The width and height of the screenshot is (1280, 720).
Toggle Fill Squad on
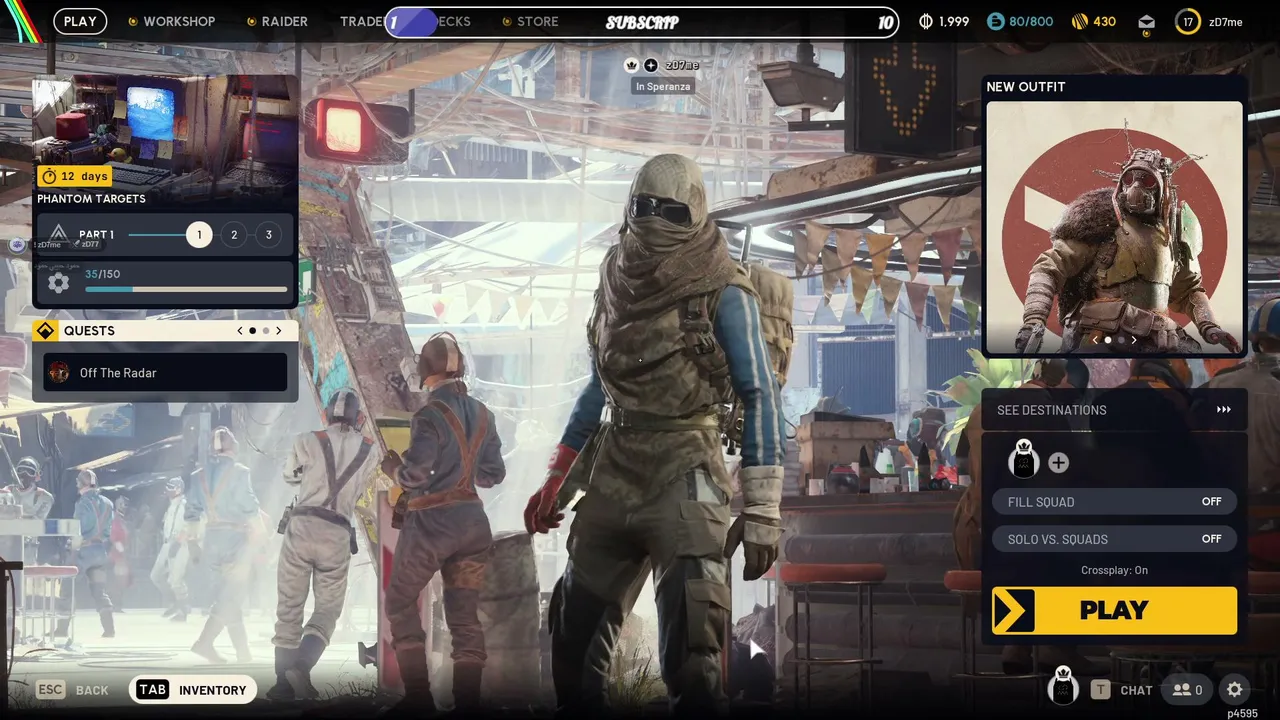pos(1114,502)
